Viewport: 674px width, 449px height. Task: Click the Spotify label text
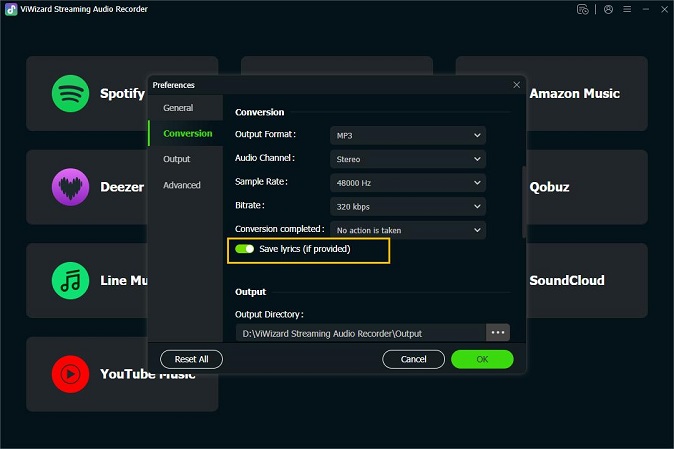tap(122, 93)
